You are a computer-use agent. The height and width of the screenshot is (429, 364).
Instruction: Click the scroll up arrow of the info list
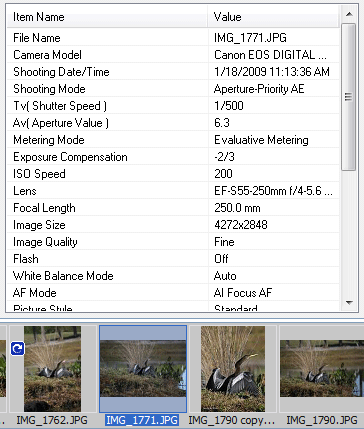click(349, 14)
